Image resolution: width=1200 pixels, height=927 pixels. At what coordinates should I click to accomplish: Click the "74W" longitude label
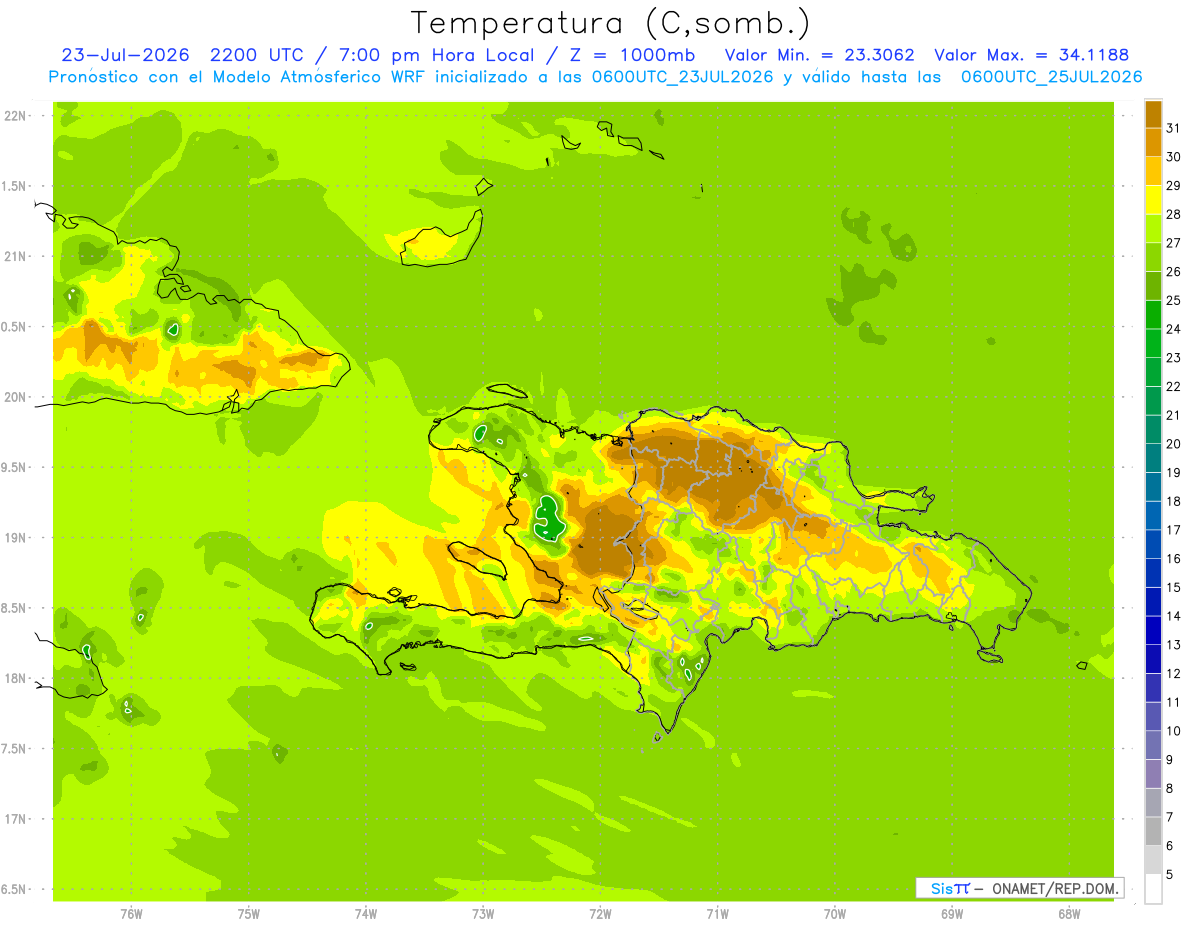(366, 913)
